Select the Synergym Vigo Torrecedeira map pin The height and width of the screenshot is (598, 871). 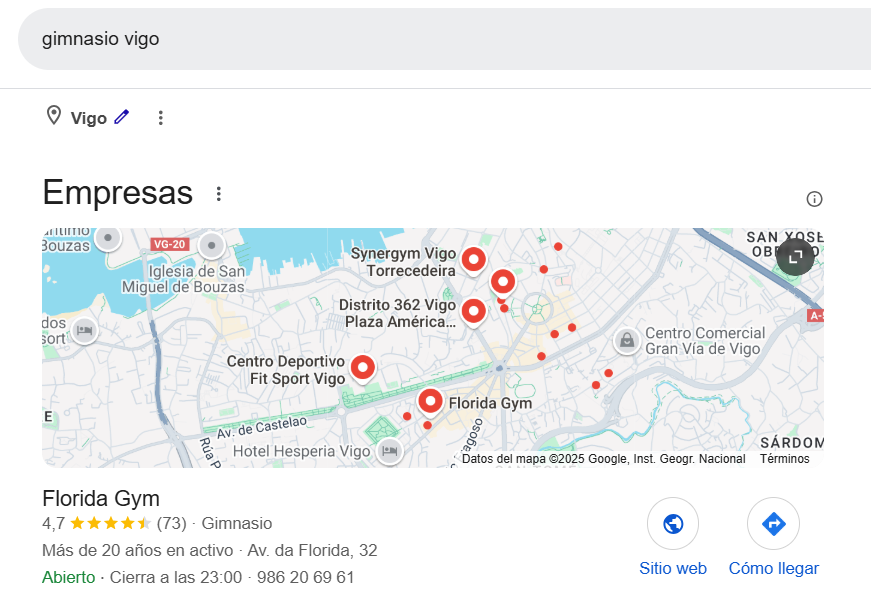point(473,260)
